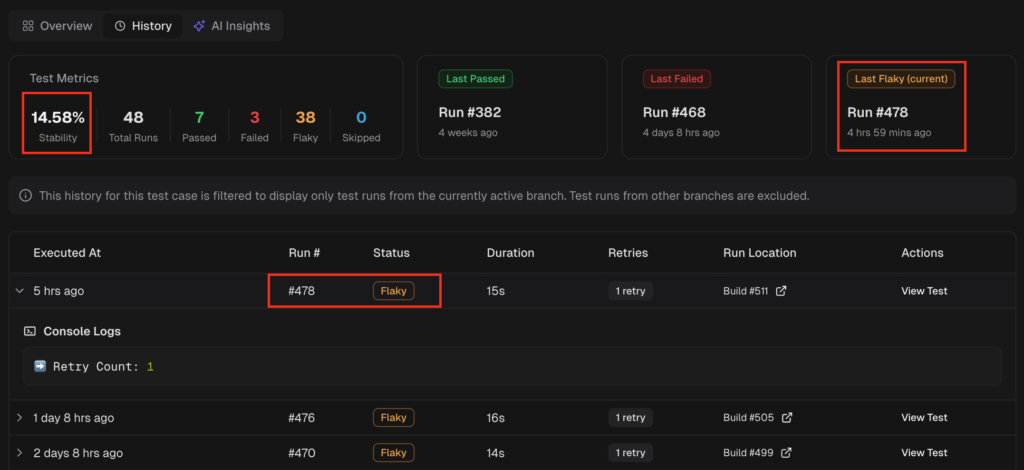Click View Test for Run #478
The height and width of the screenshot is (470, 1024).
click(924, 291)
